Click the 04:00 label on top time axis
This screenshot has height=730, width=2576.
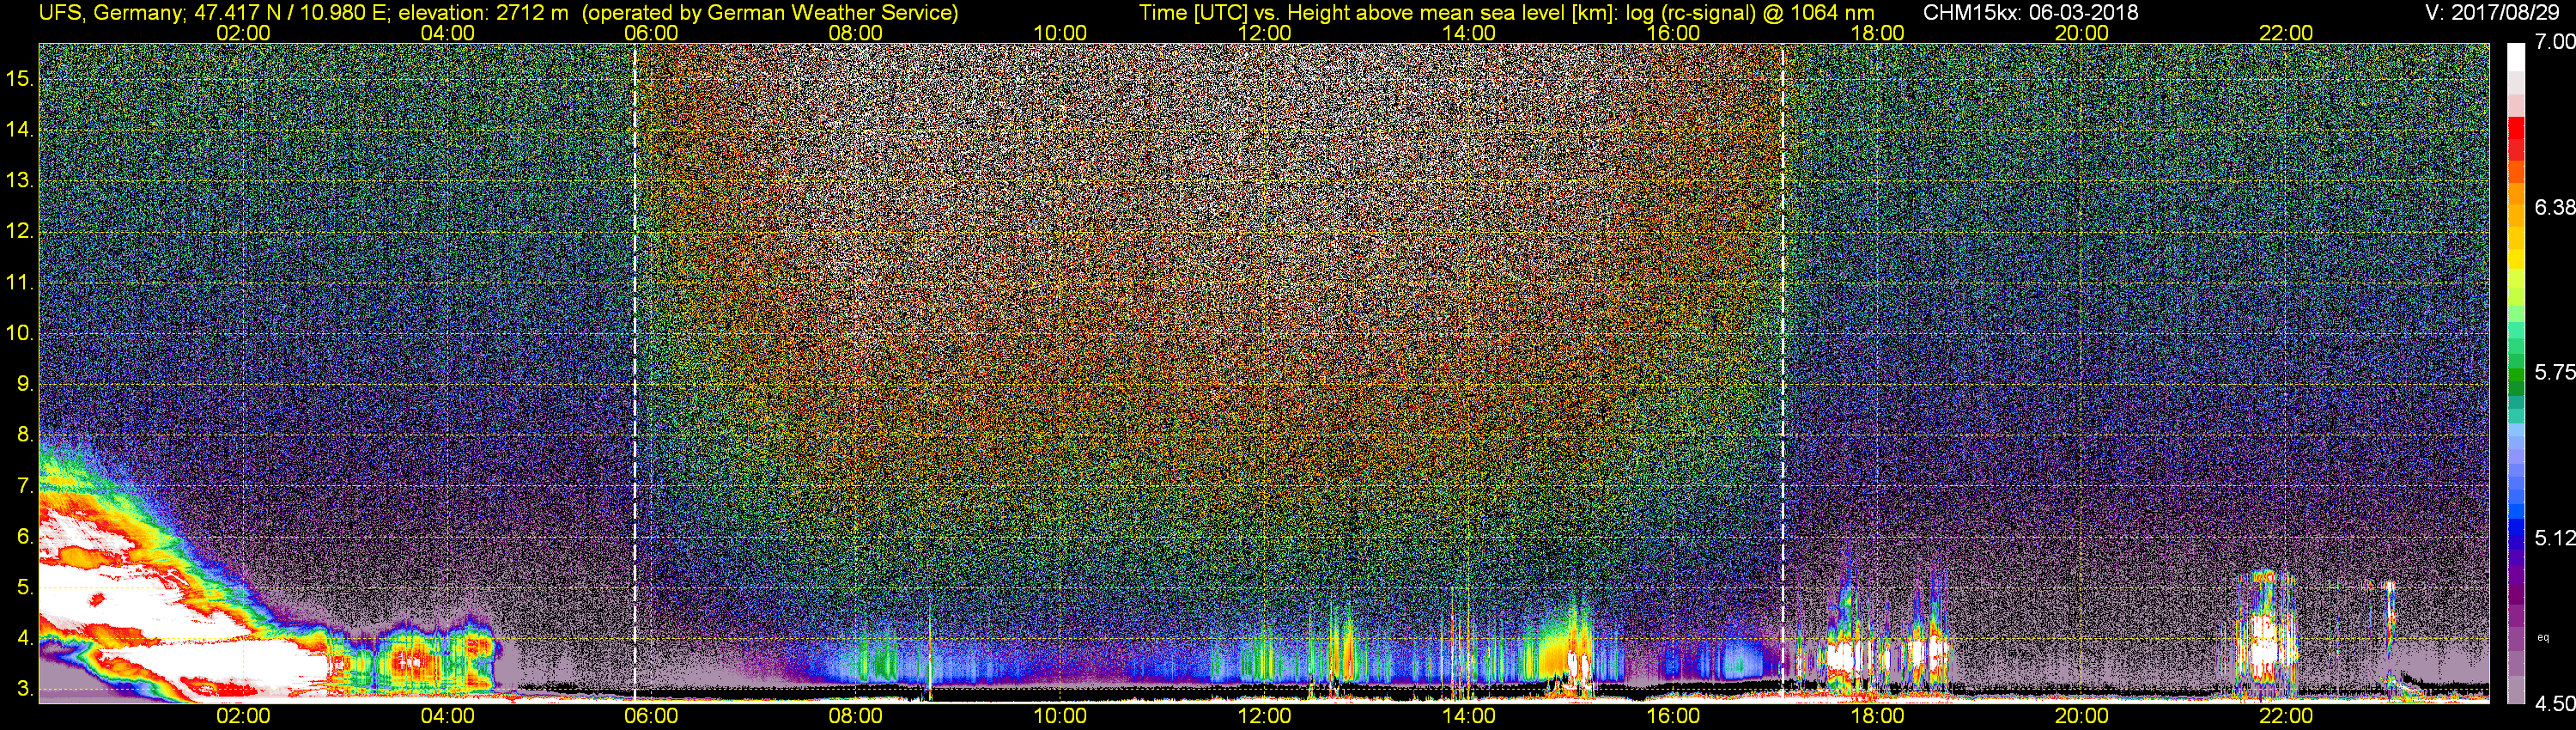pos(447,33)
